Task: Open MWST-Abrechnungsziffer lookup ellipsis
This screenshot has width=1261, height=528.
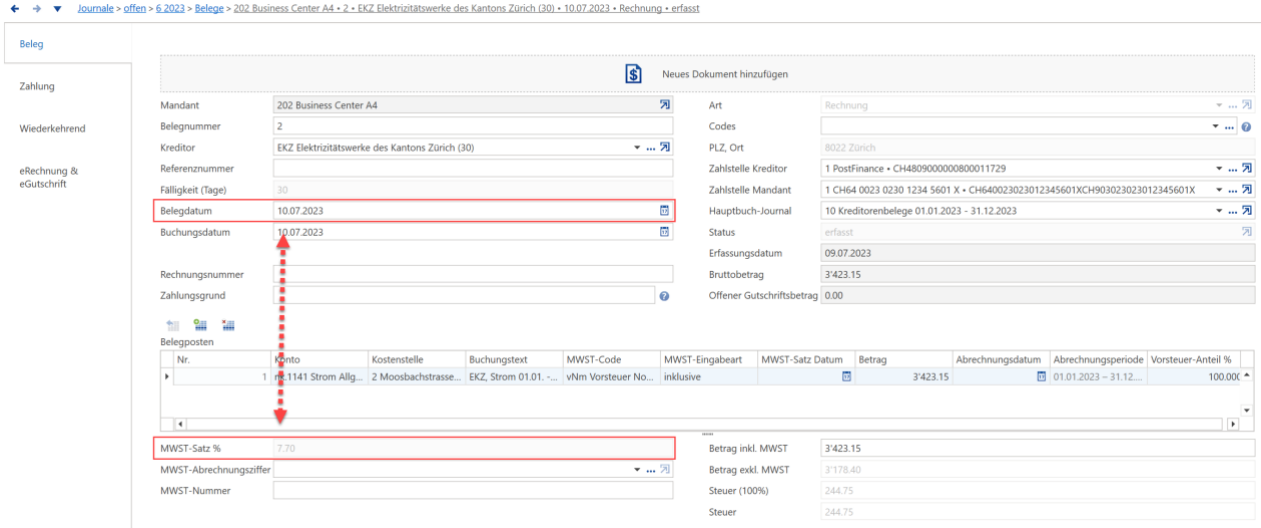Action: tap(651, 470)
